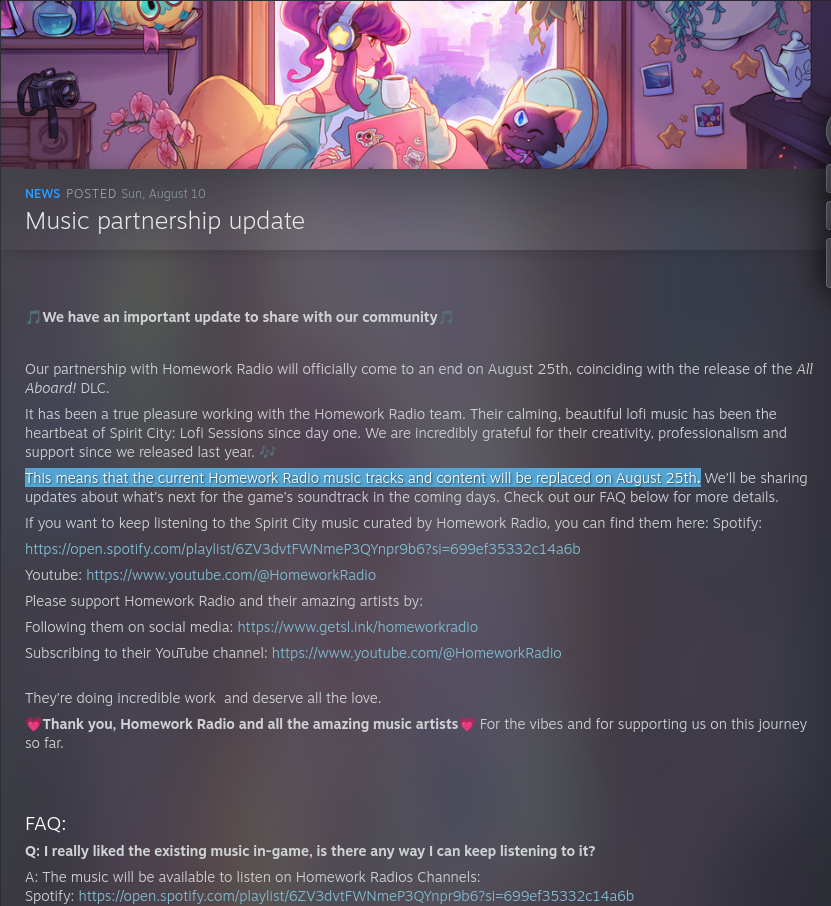Click the music note emoji before 'We have'
This screenshot has width=831, height=906.
(x=33, y=317)
